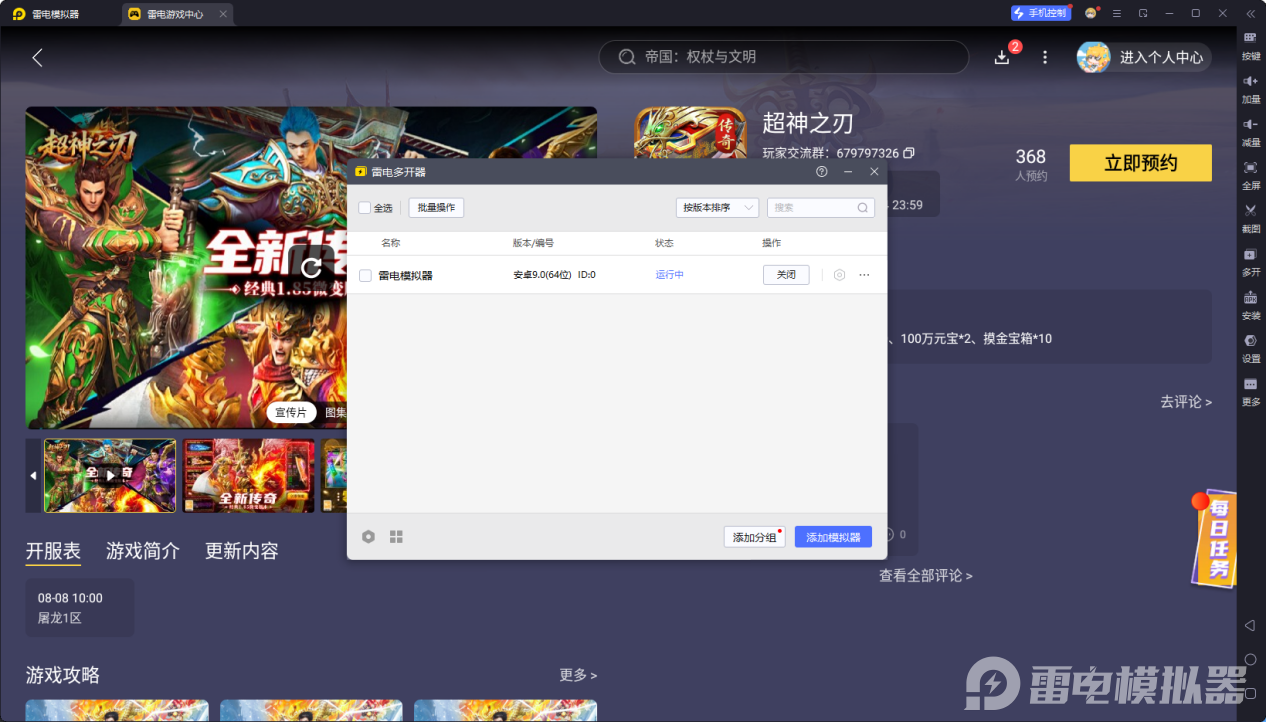1266x722 pixels.
Task: Click the 运行中 status text
Action: click(670, 275)
